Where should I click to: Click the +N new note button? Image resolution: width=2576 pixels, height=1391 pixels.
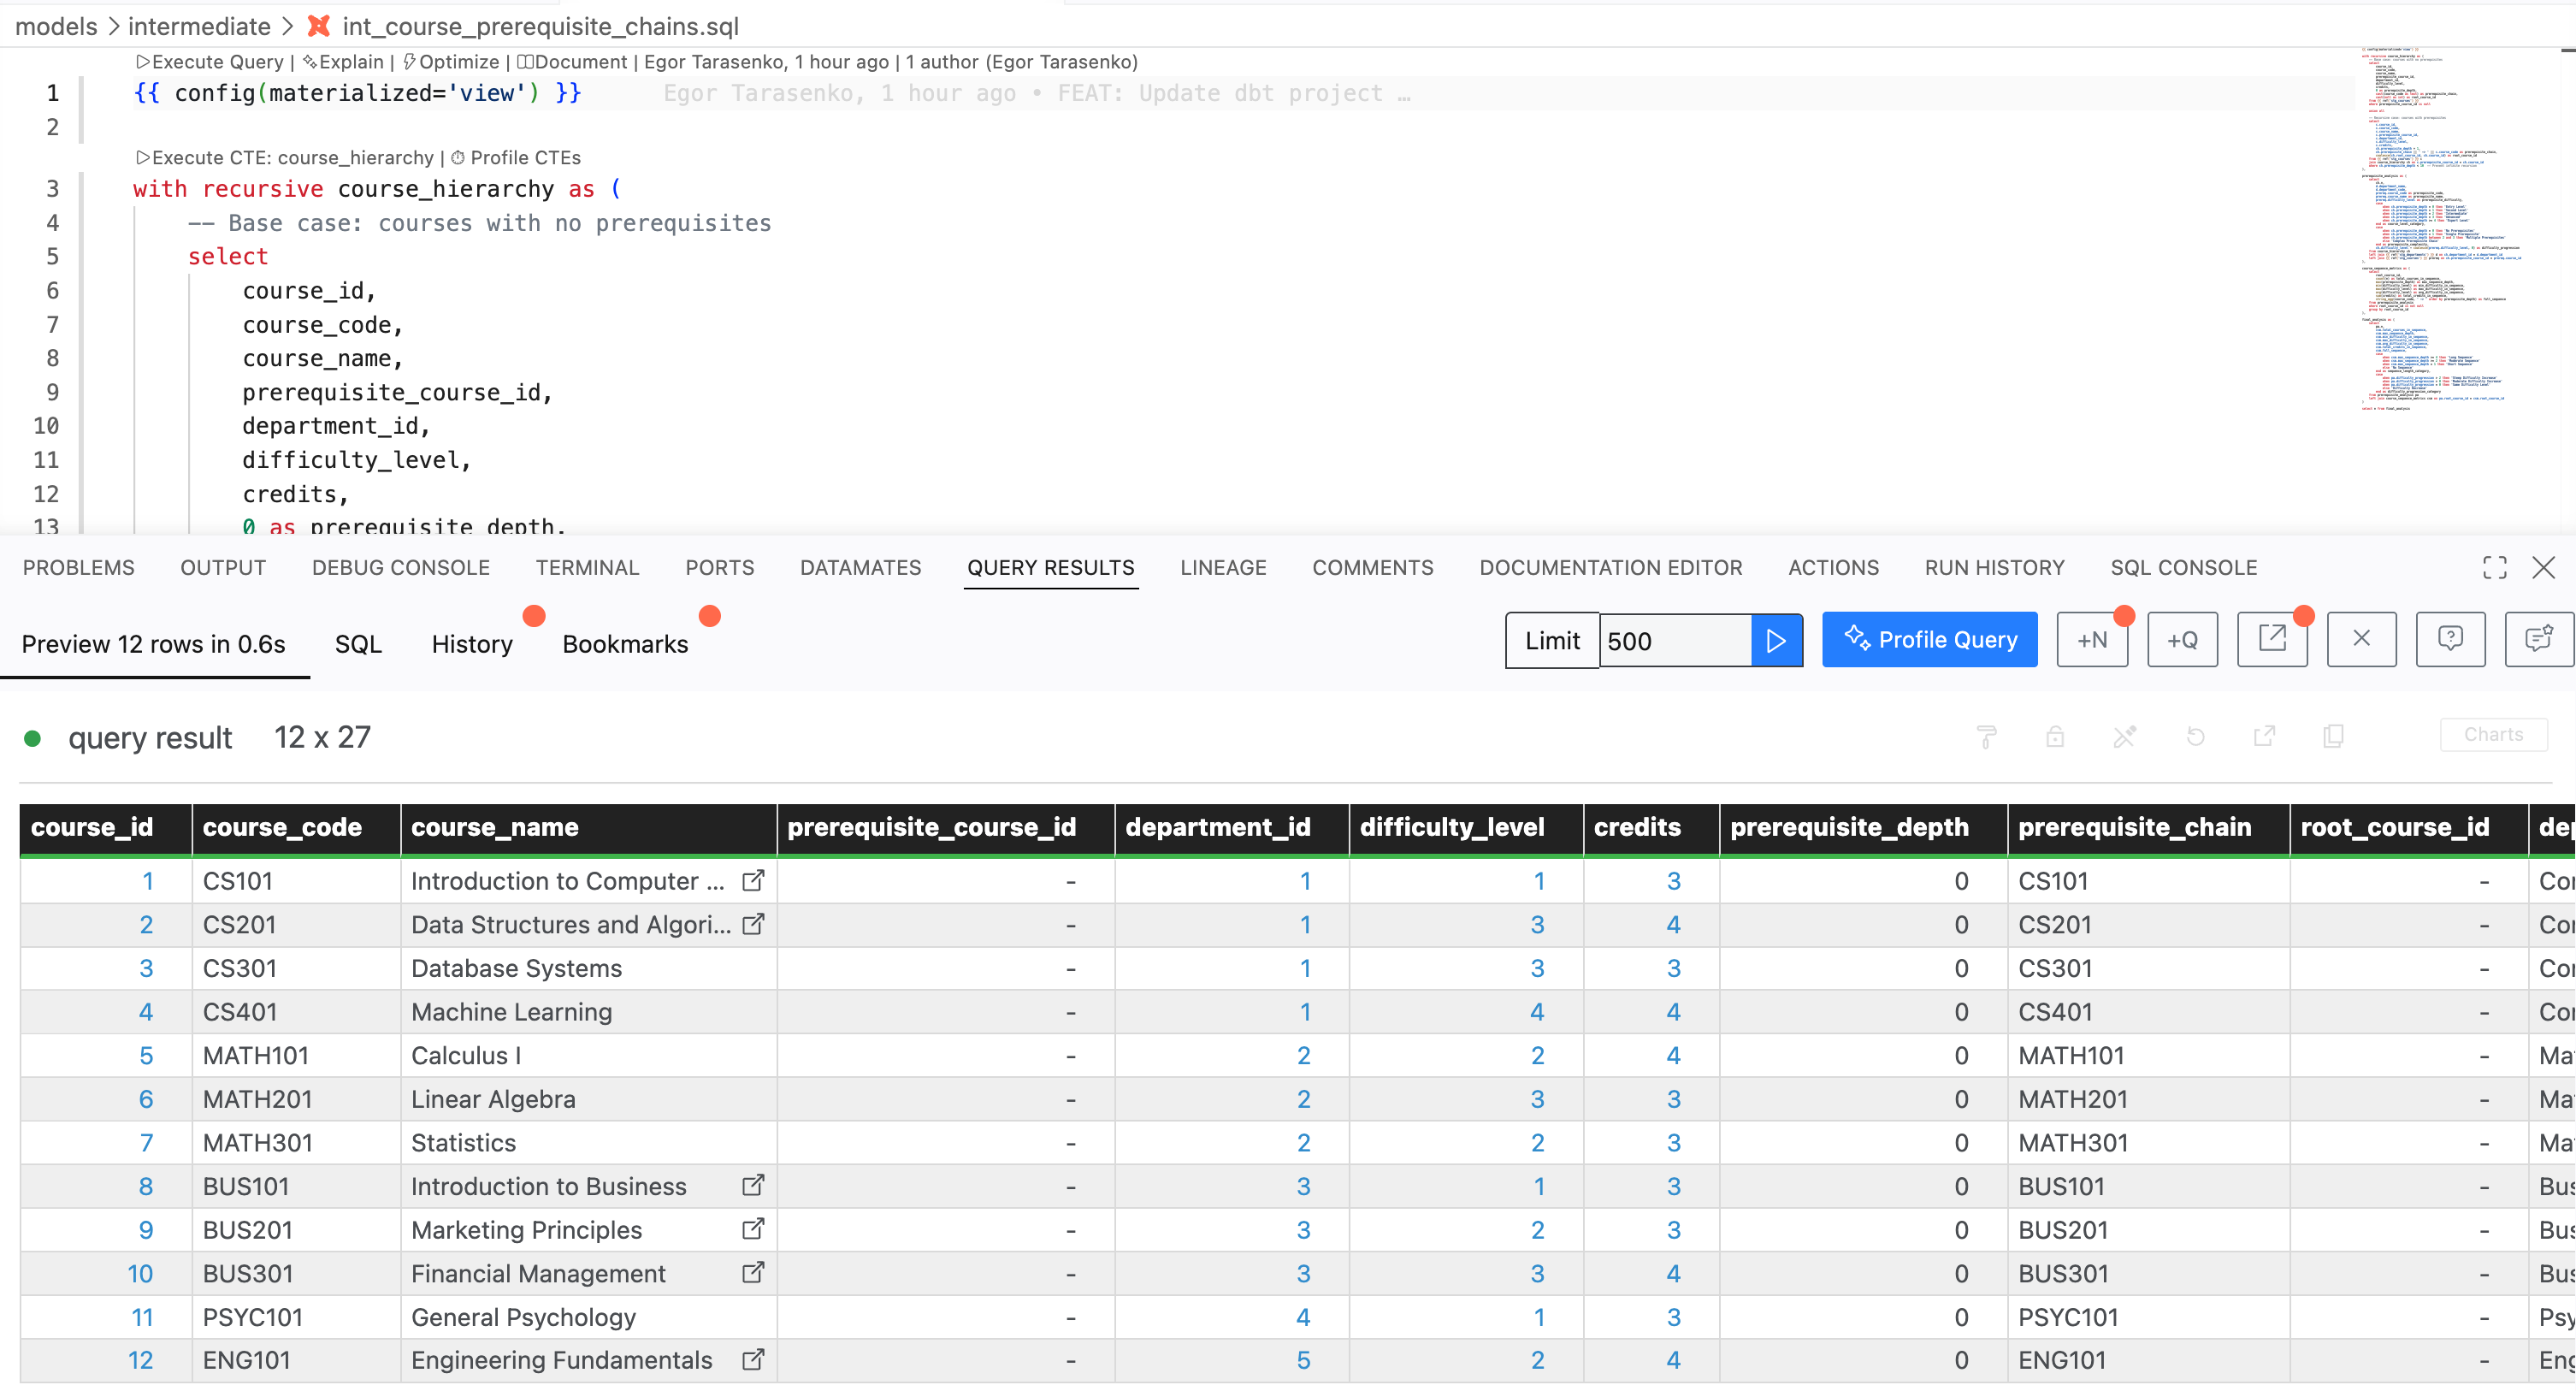pyautogui.click(x=2092, y=640)
